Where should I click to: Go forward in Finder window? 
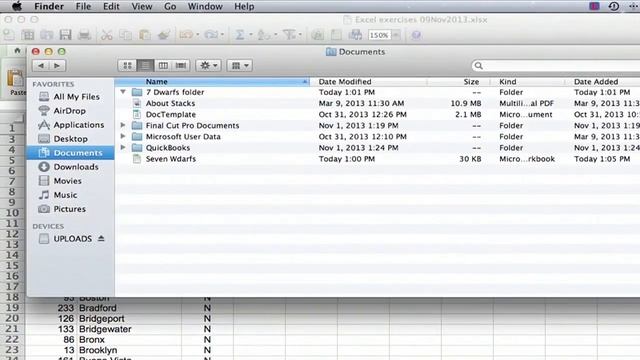(x=57, y=65)
